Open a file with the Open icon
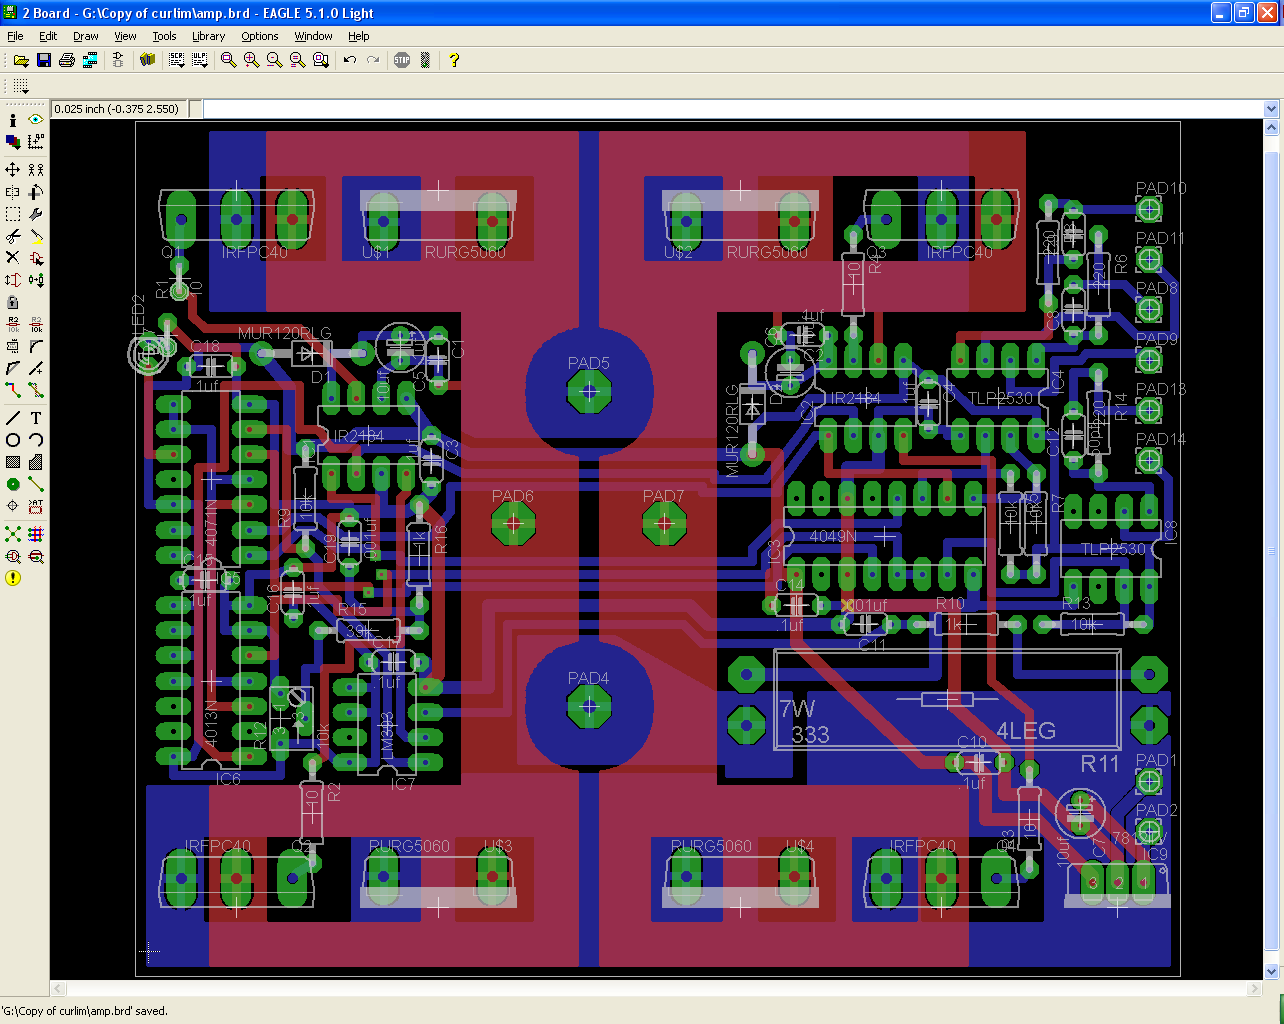This screenshot has height=1024, width=1284. pos(21,60)
